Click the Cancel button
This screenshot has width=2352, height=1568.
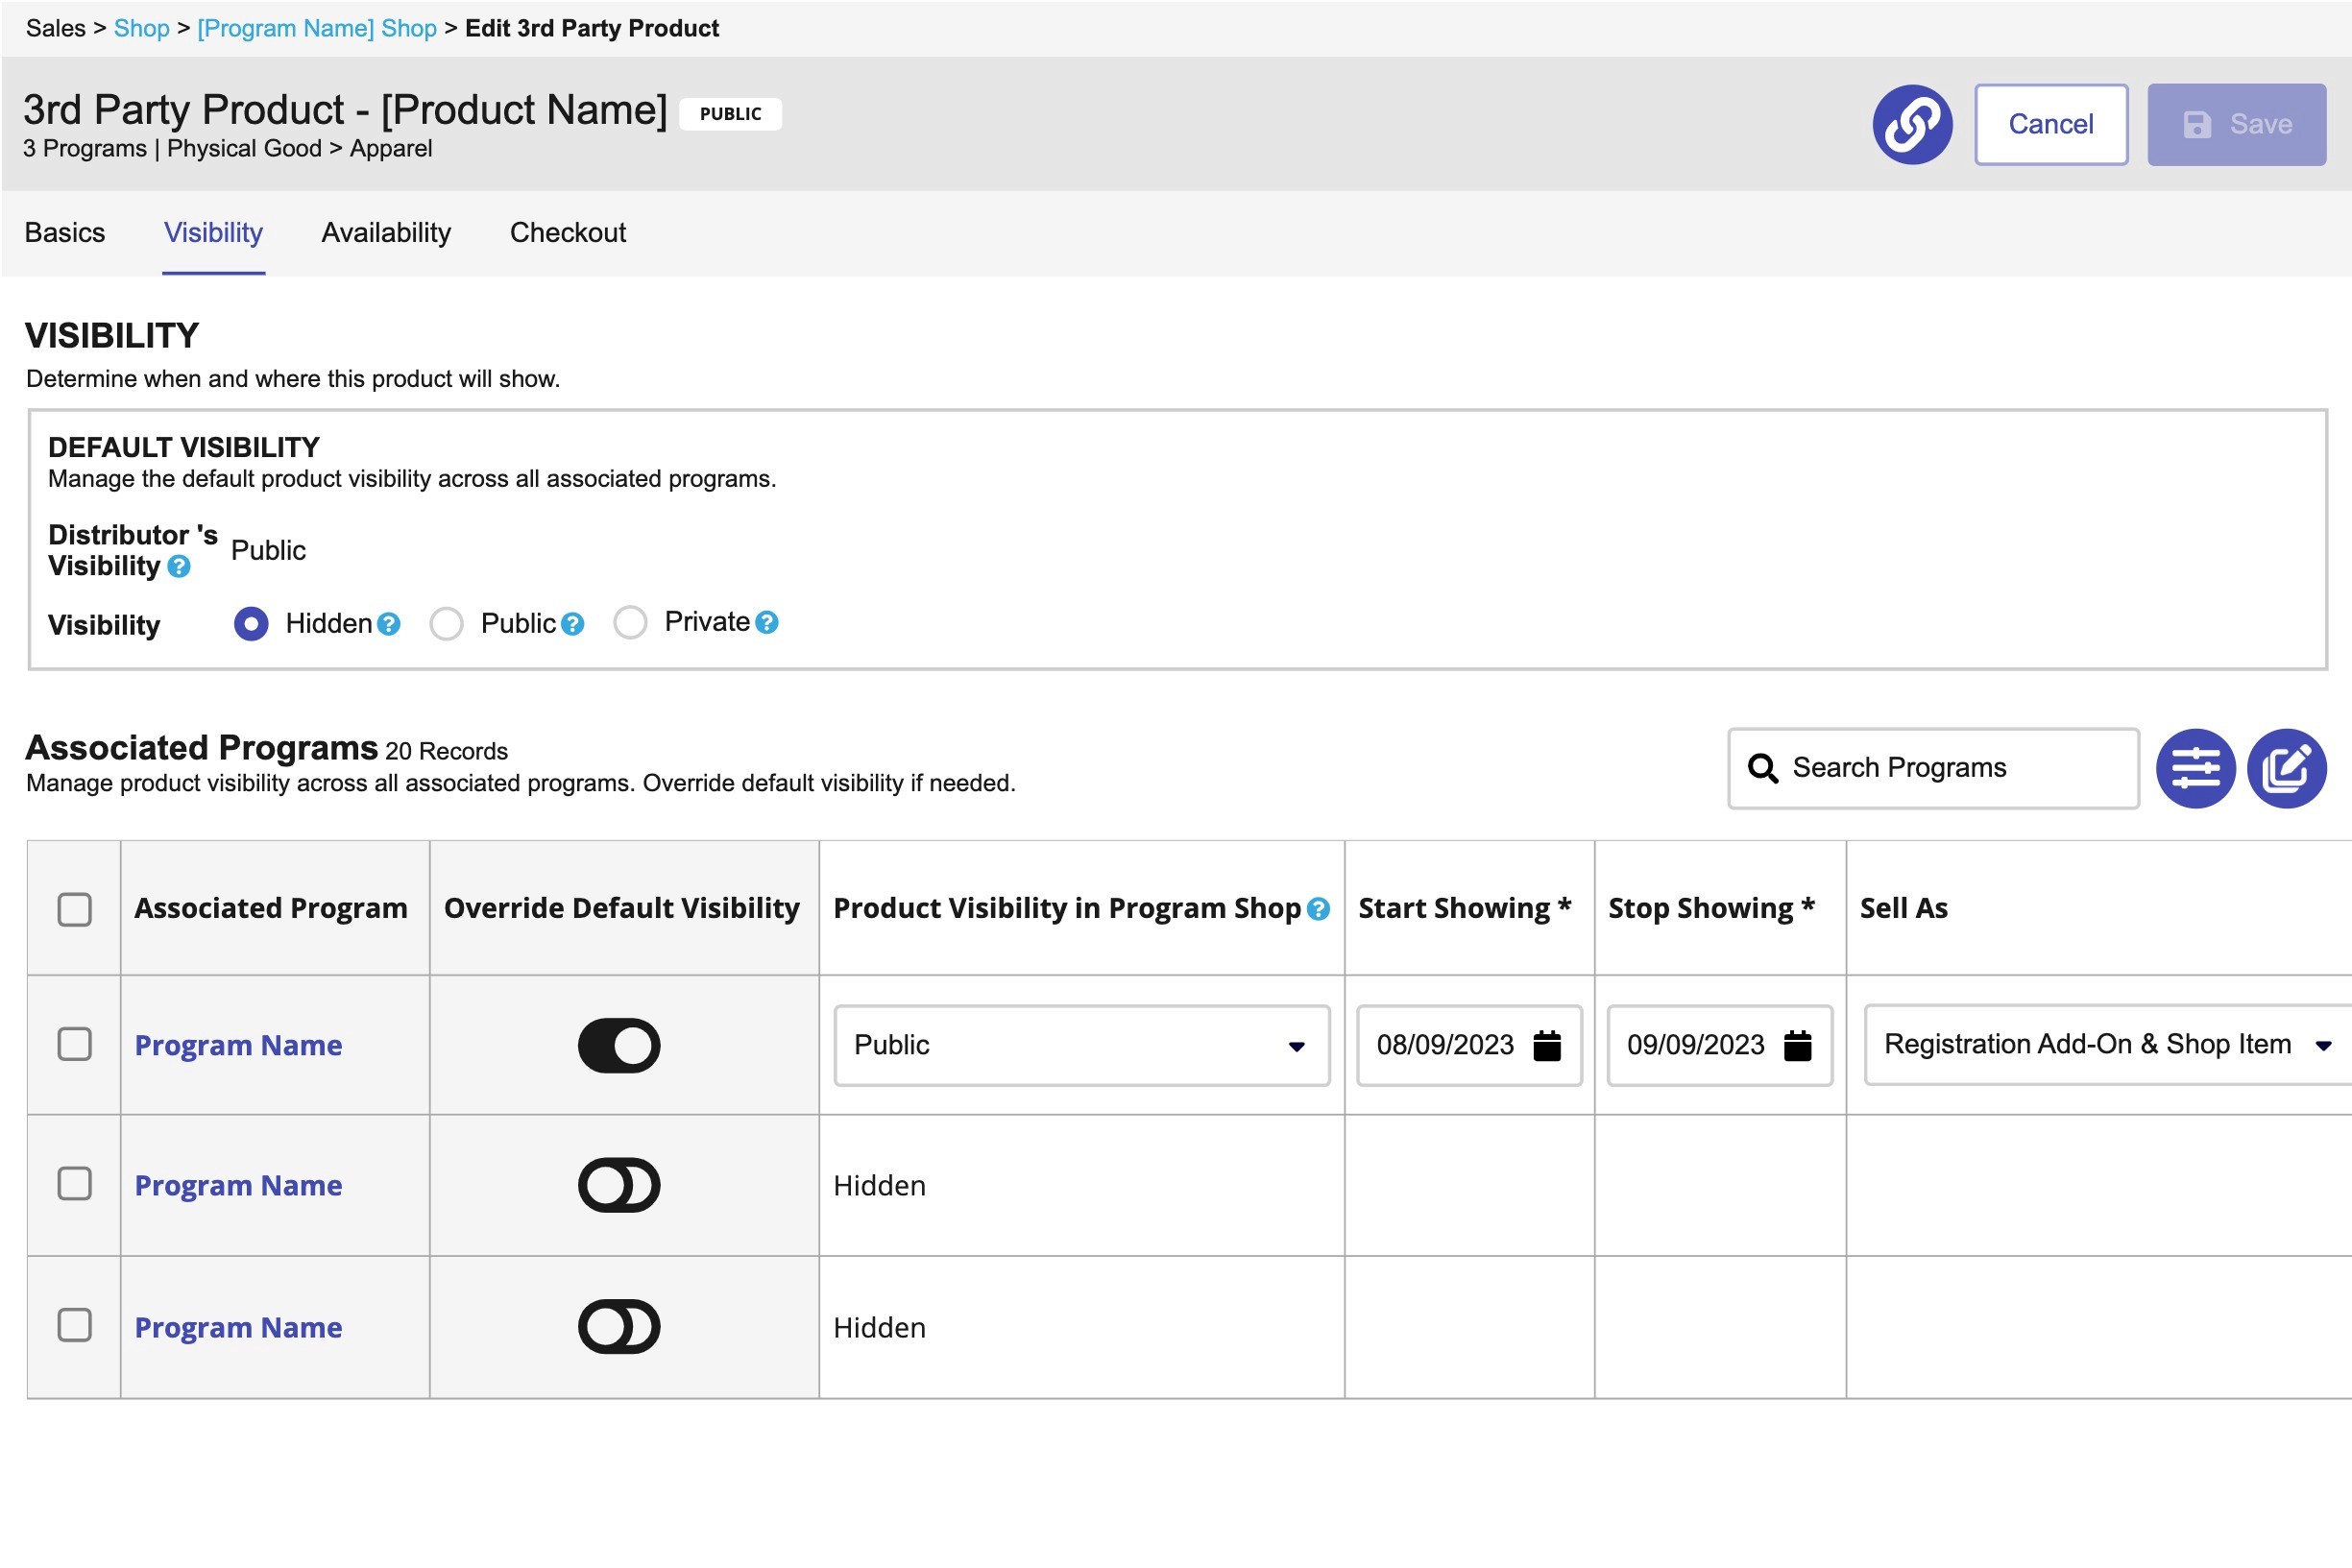pos(2050,124)
